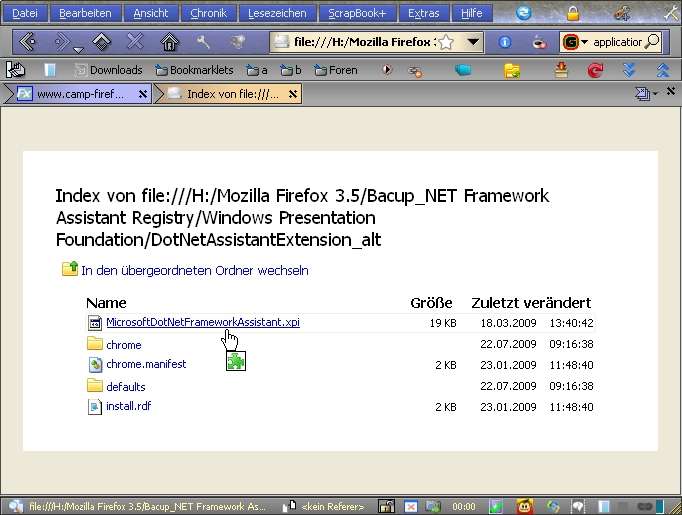The height and width of the screenshot is (515, 682).
Task: Click the 00:00 timer in status bar
Action: tap(464, 507)
